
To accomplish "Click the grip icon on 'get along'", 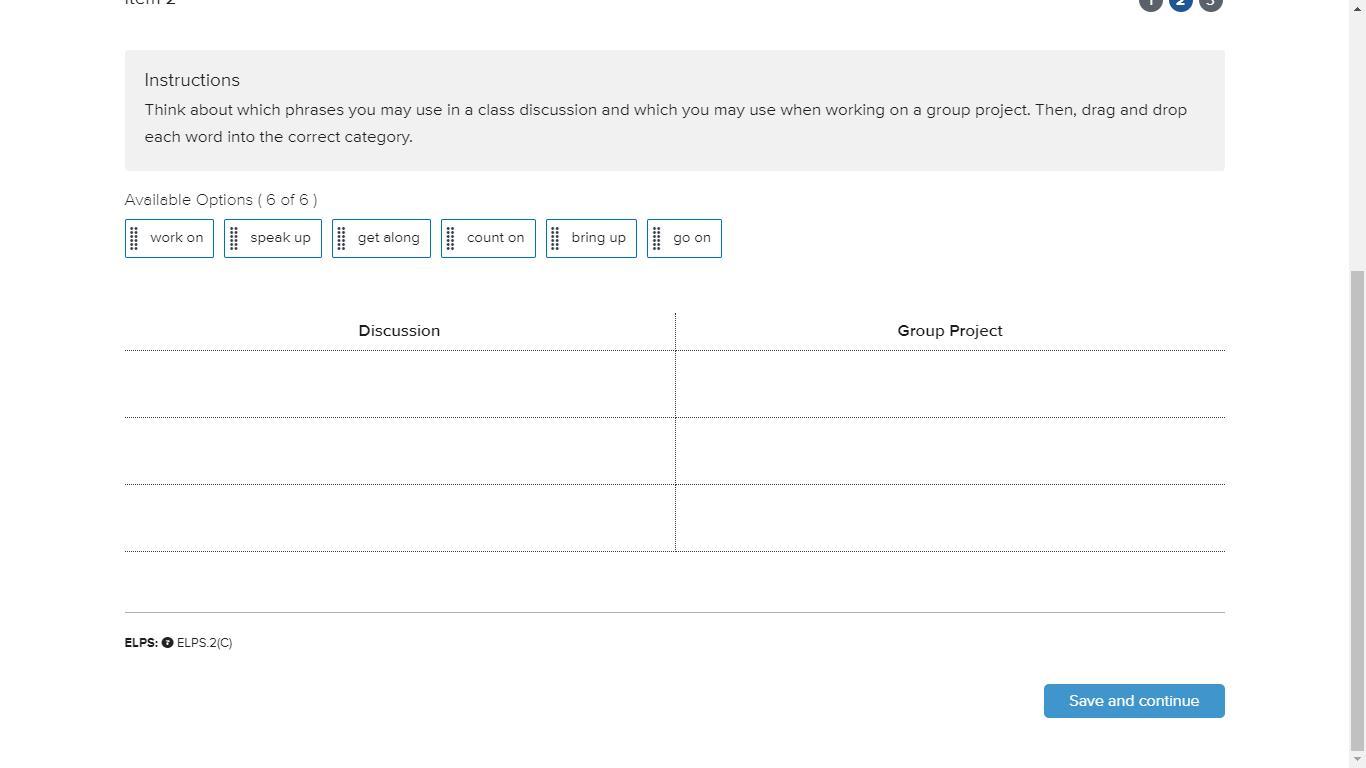I will click(342, 239).
